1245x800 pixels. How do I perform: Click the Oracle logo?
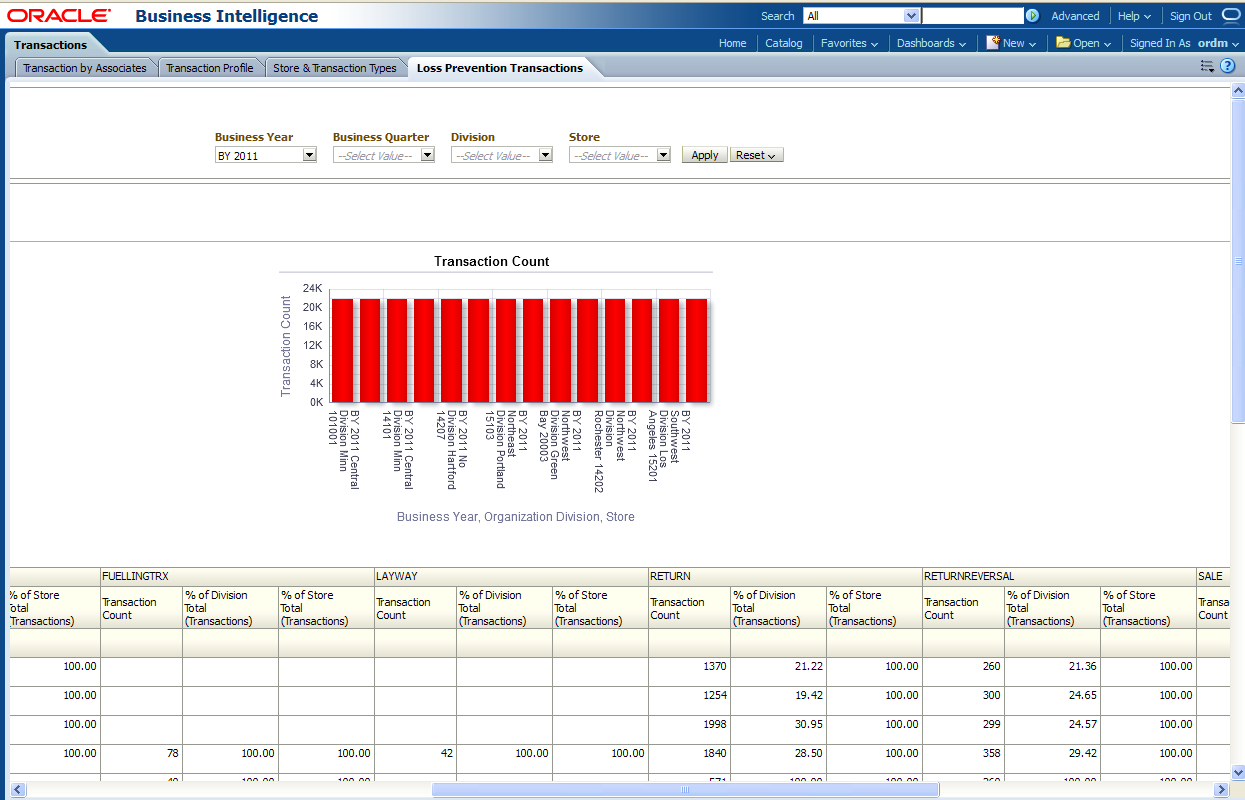coord(59,16)
